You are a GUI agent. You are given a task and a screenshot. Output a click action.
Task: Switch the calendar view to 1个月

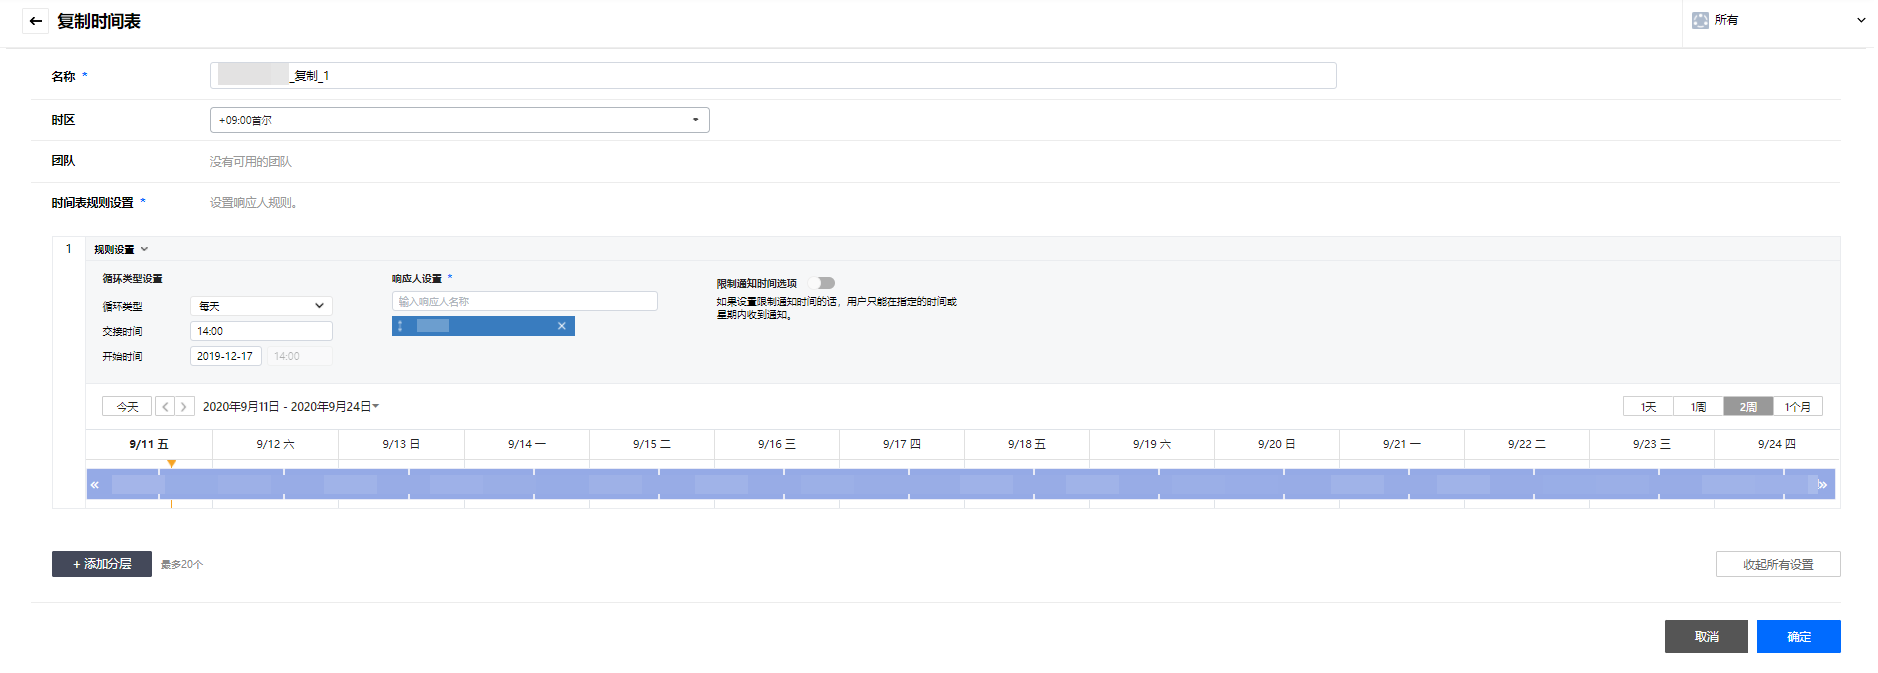pos(1797,407)
